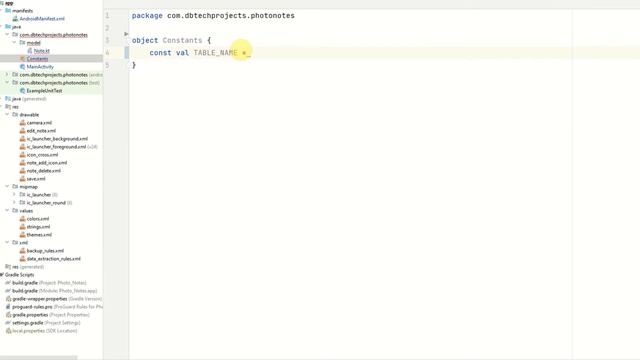Image resolution: width=640 pixels, height=360 pixels.
Task: Expand the ic_launcher mipmap group
Action: click(x=14, y=195)
